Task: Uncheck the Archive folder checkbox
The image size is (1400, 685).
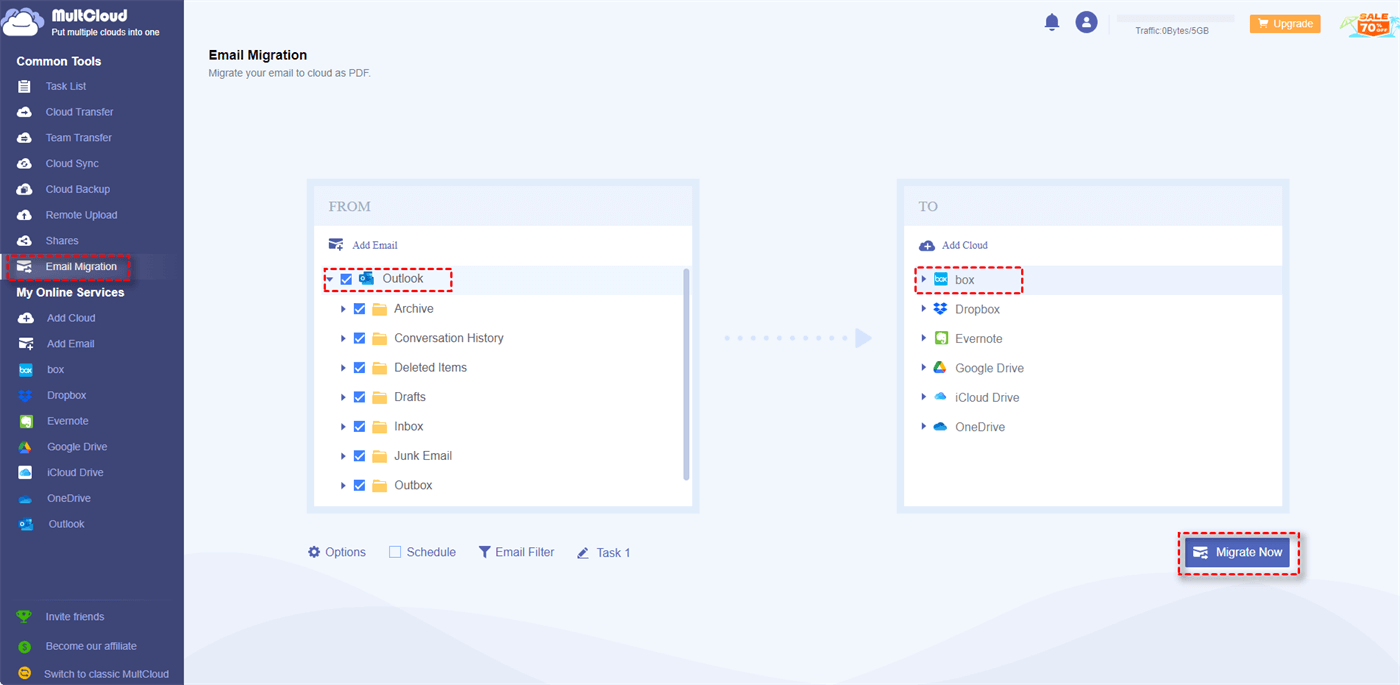Action: (x=359, y=309)
